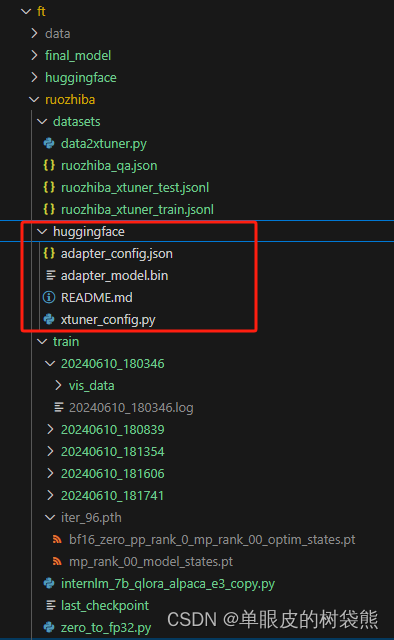Screen dimensions: 394x640
Task: Open zero_to_fp32.py file
Action: (x=106, y=628)
